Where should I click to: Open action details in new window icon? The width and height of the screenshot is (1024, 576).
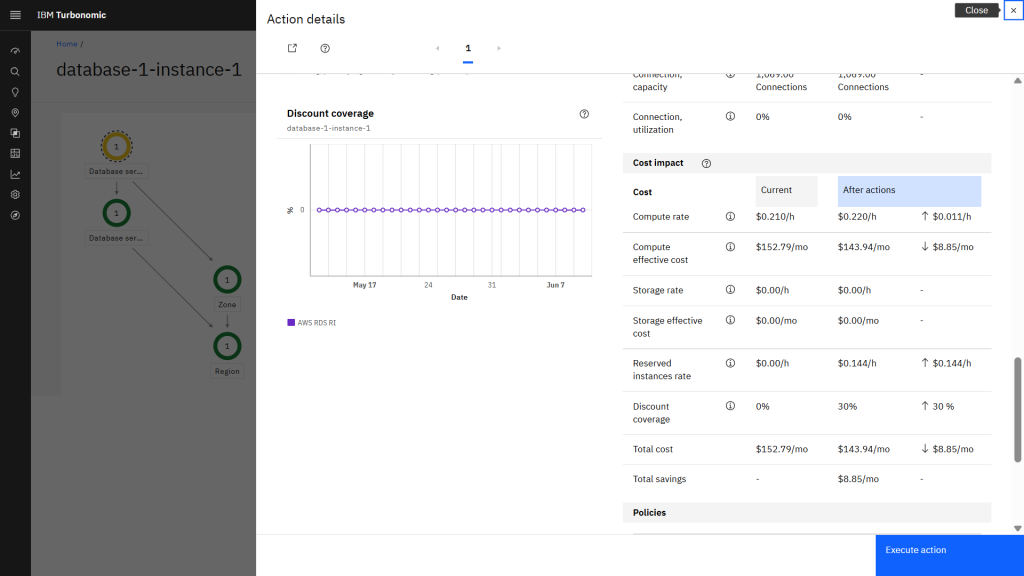292,48
